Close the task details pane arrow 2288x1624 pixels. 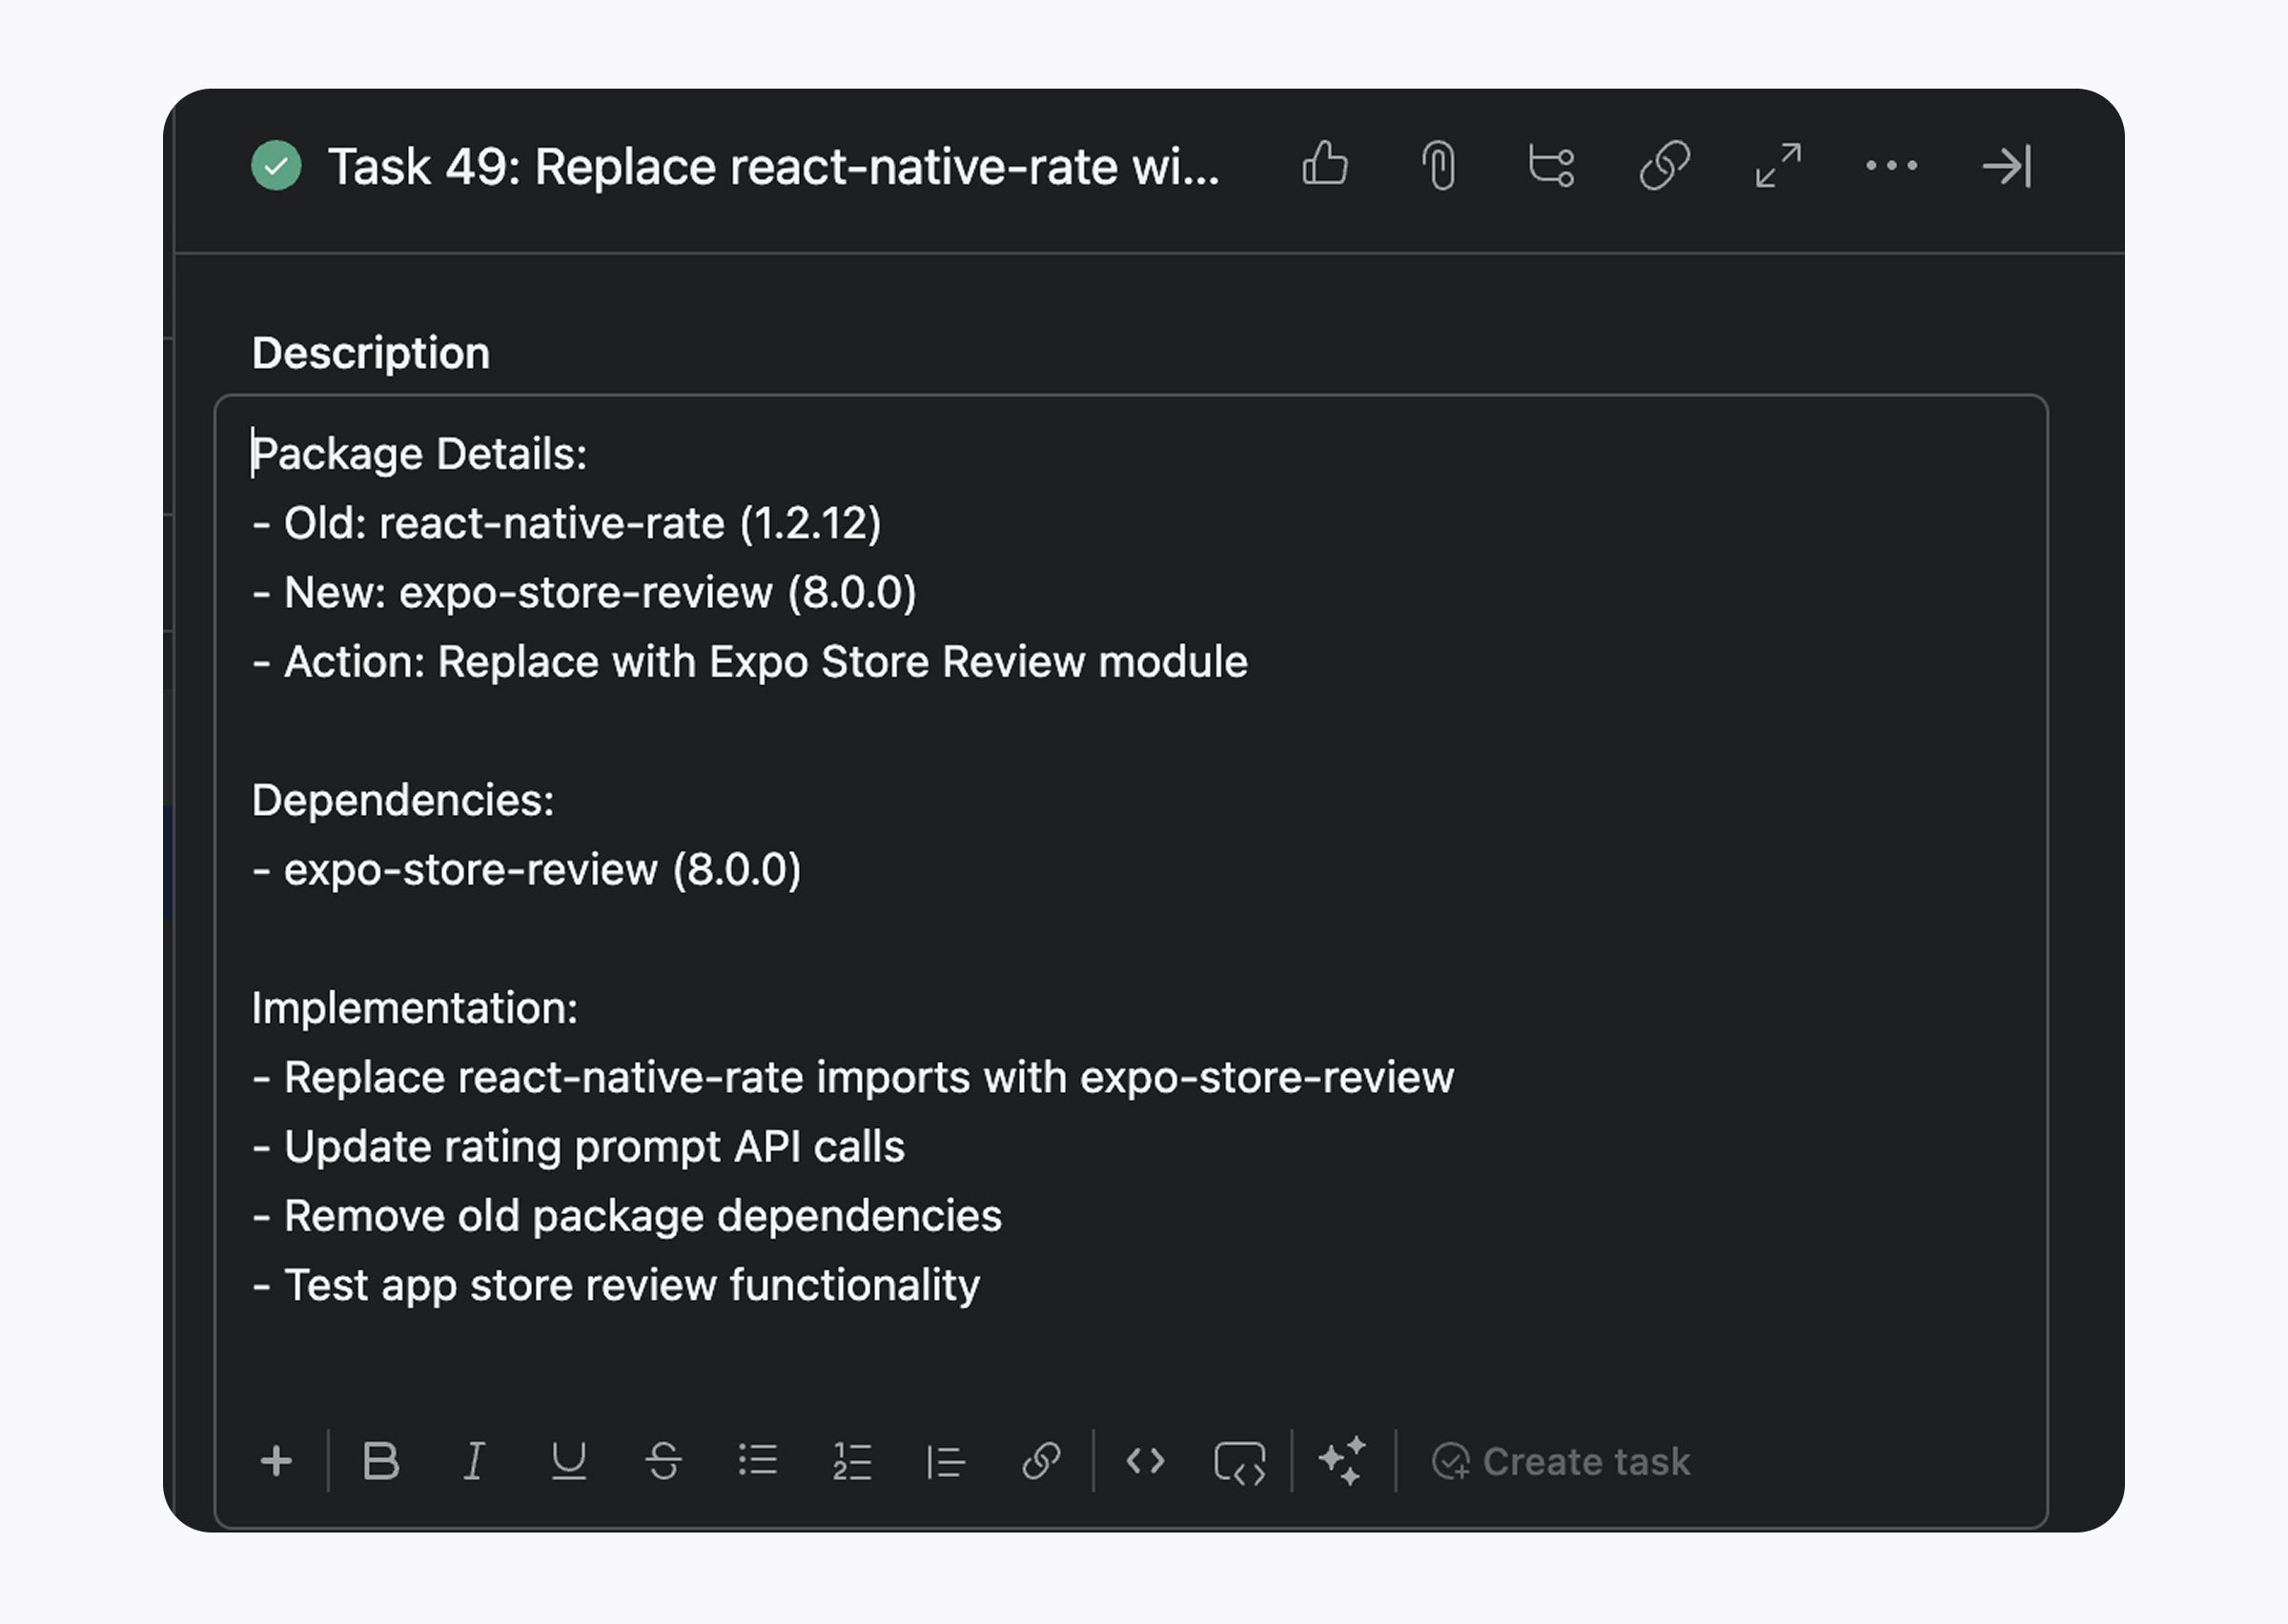2007,166
